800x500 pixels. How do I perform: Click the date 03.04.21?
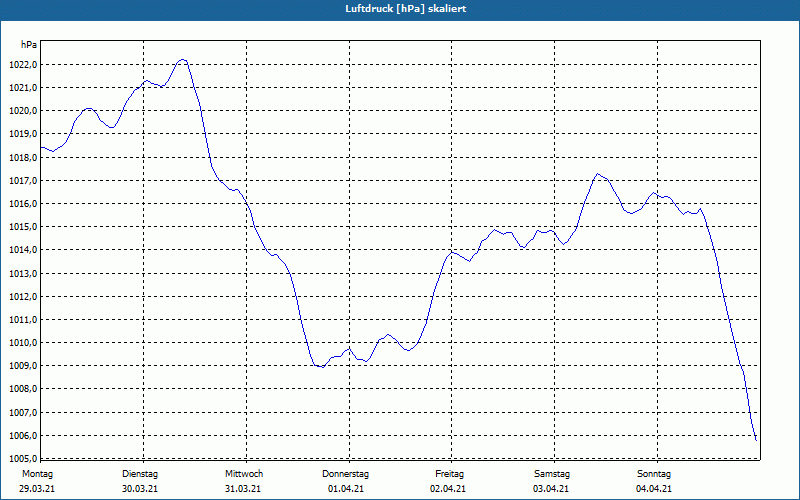(551, 489)
